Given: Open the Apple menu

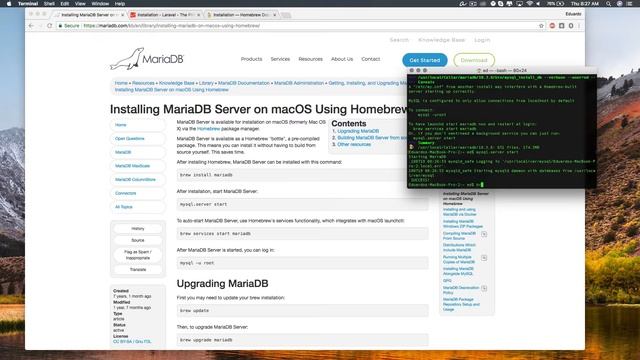Looking at the screenshot, I should click(x=9, y=4).
